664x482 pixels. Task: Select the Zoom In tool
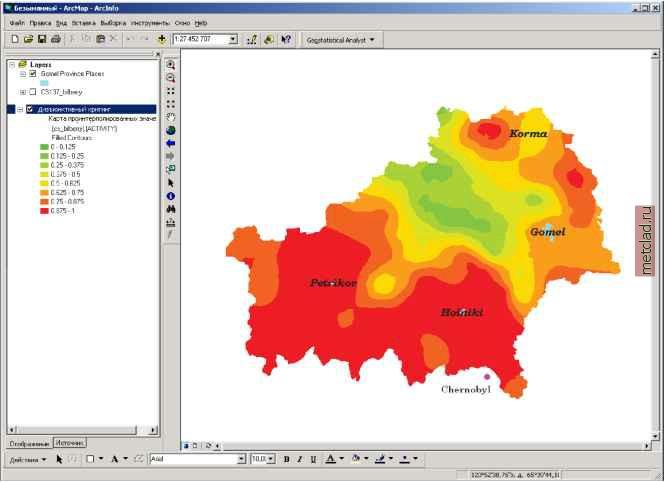coord(170,65)
